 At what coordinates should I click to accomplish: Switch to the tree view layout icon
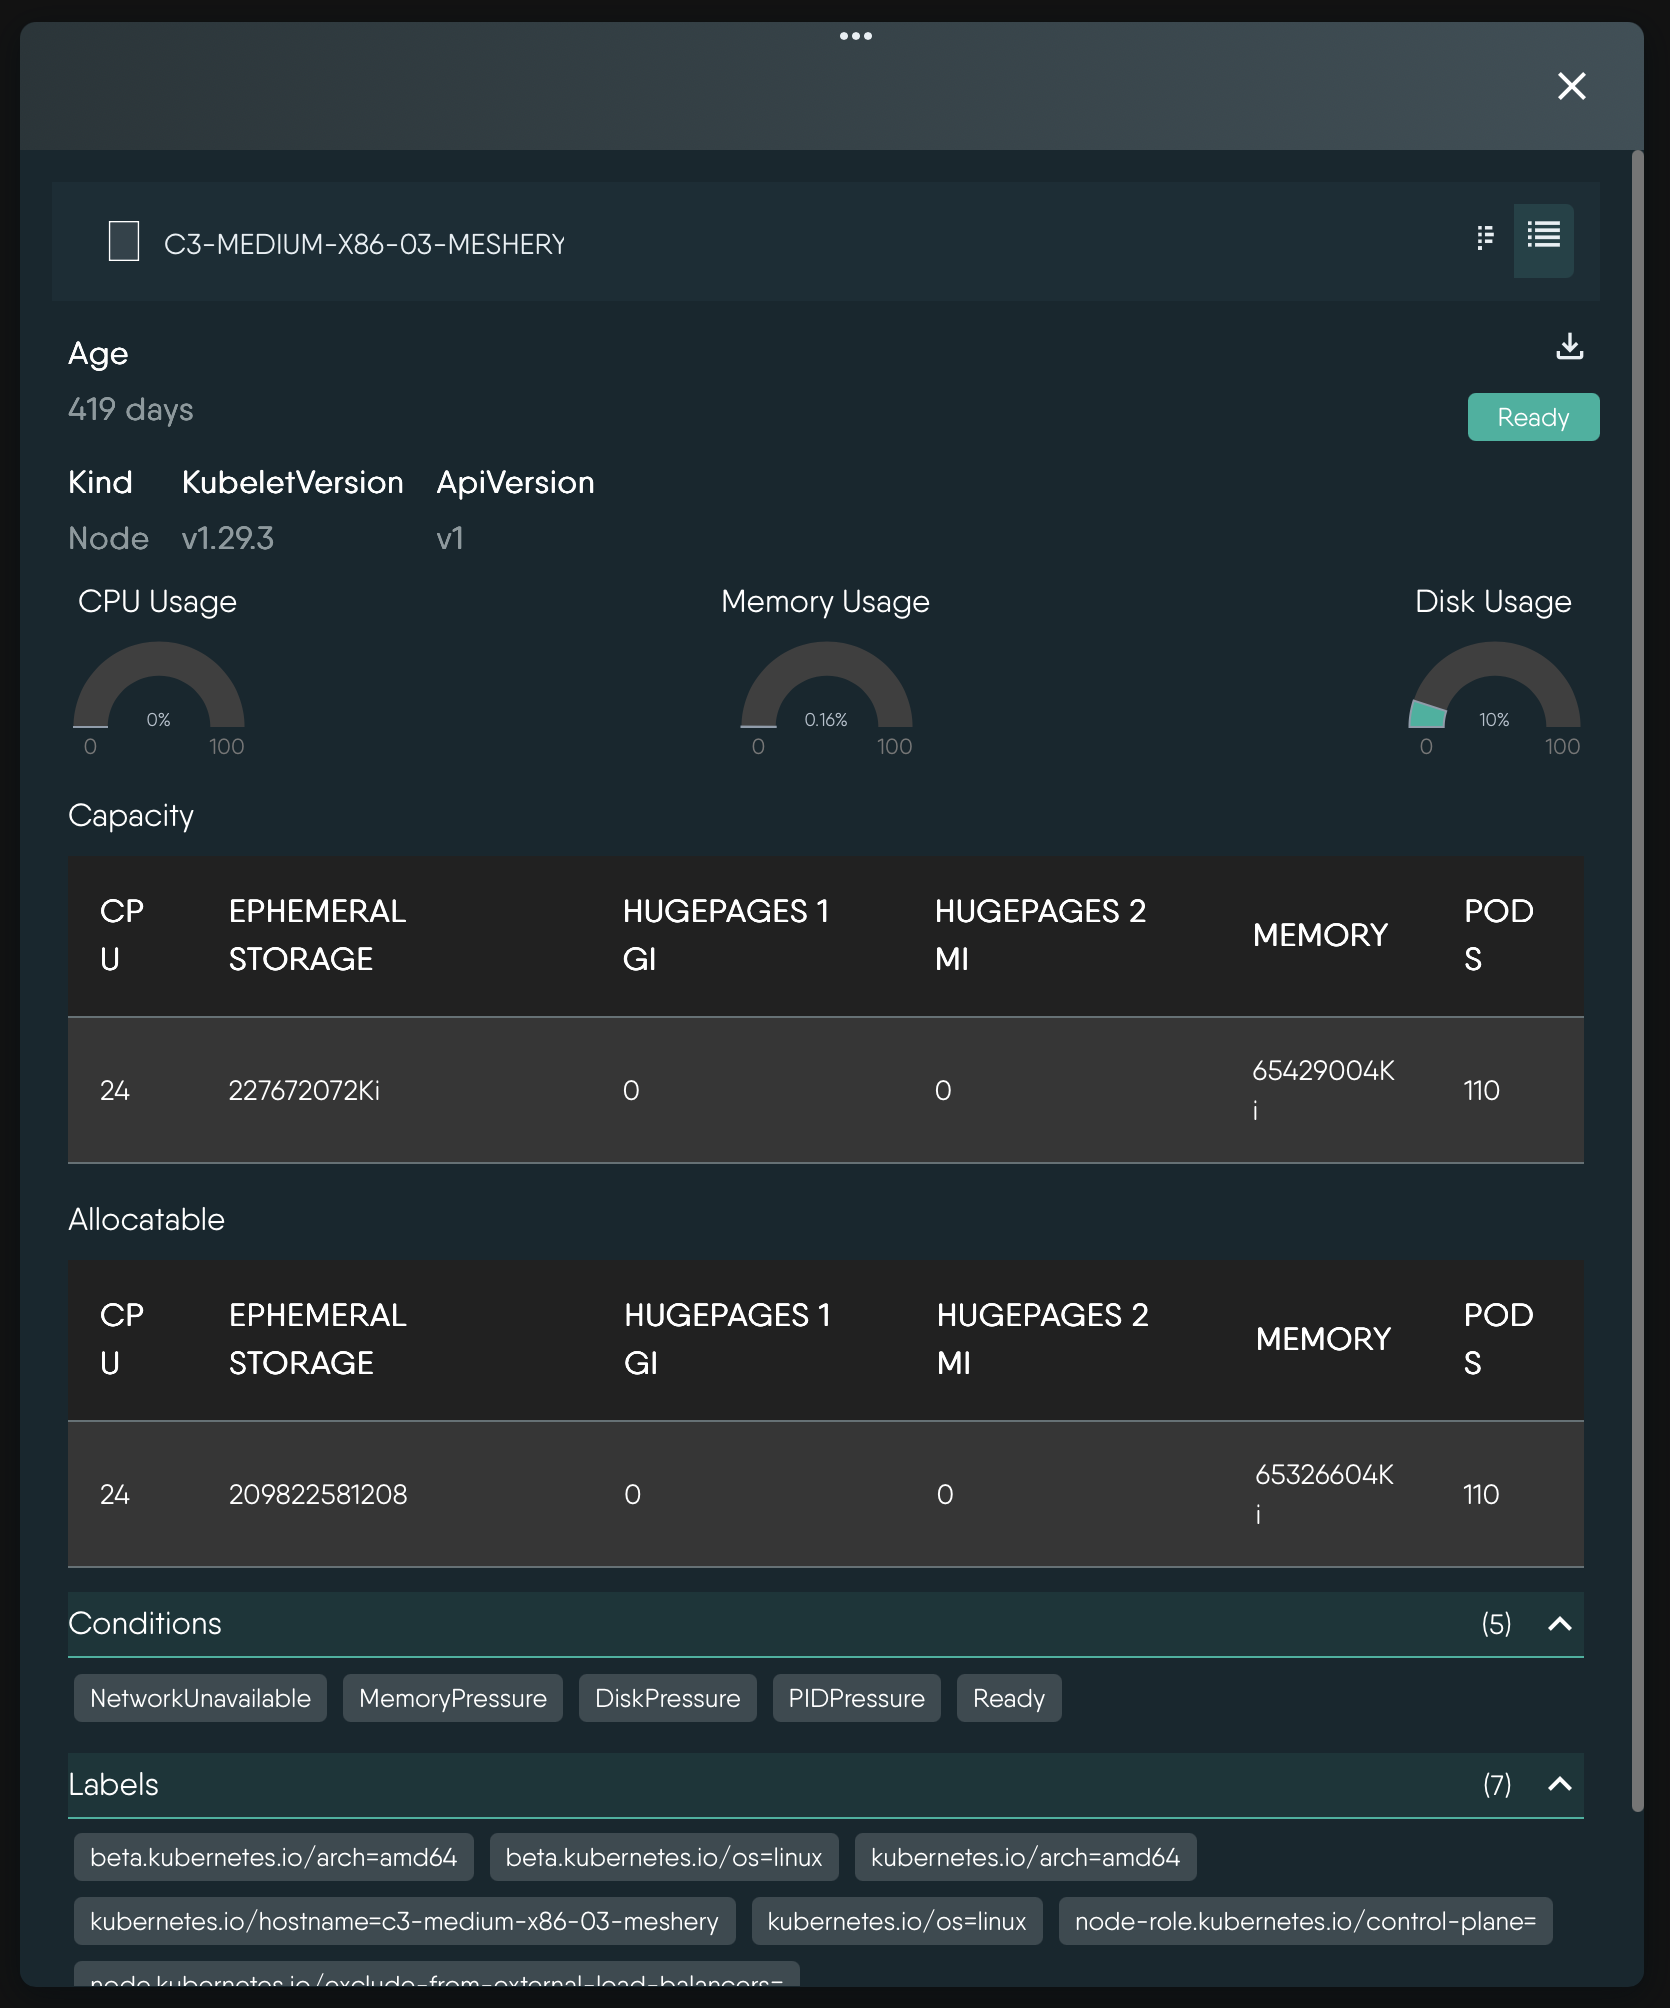click(1485, 237)
